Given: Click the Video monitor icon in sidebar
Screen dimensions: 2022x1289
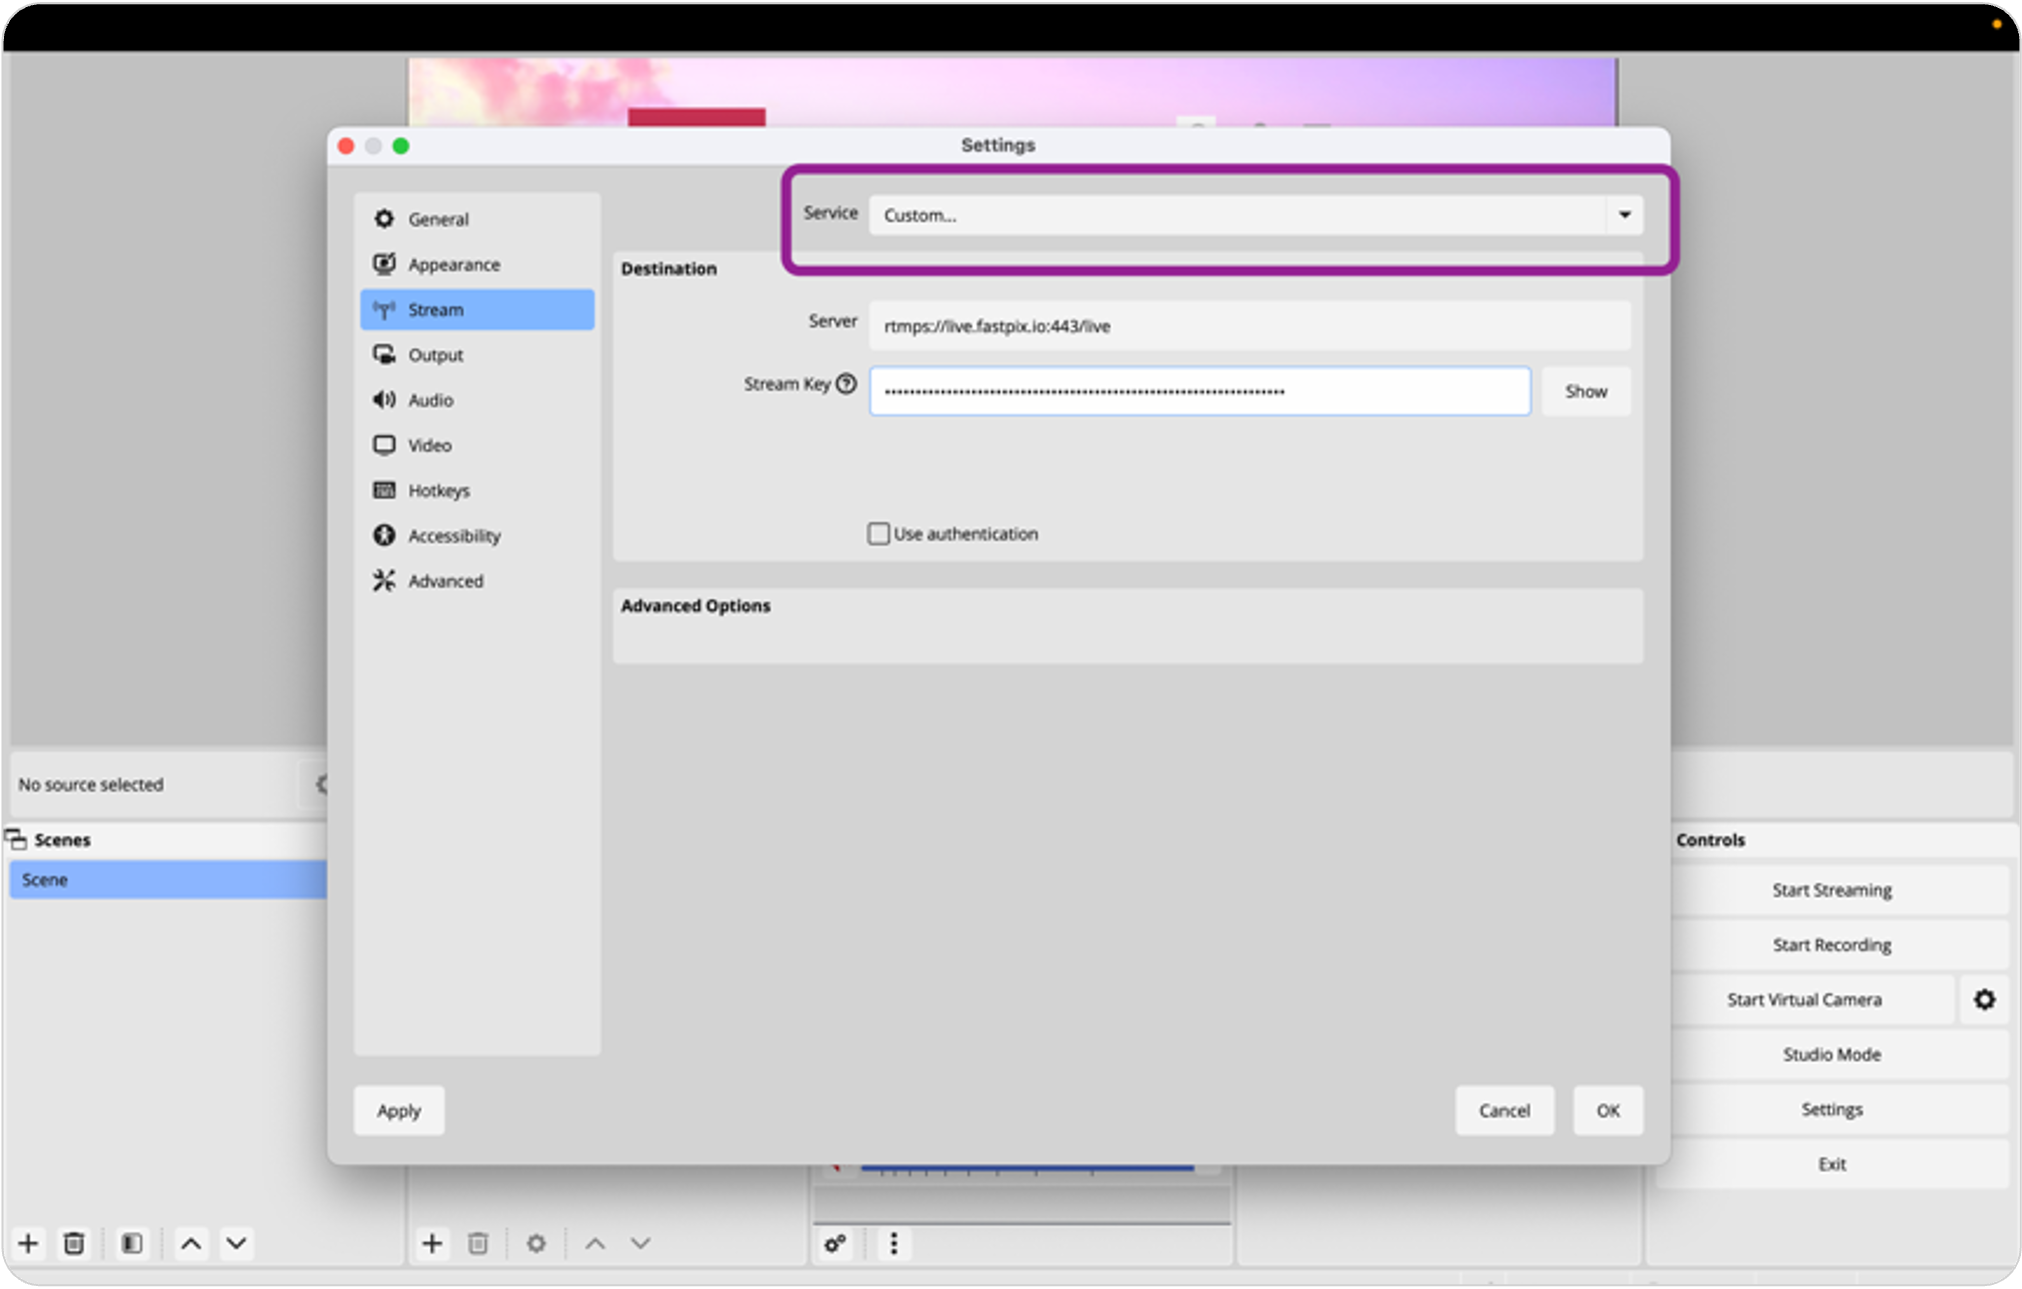Looking at the screenshot, I should click(x=384, y=445).
